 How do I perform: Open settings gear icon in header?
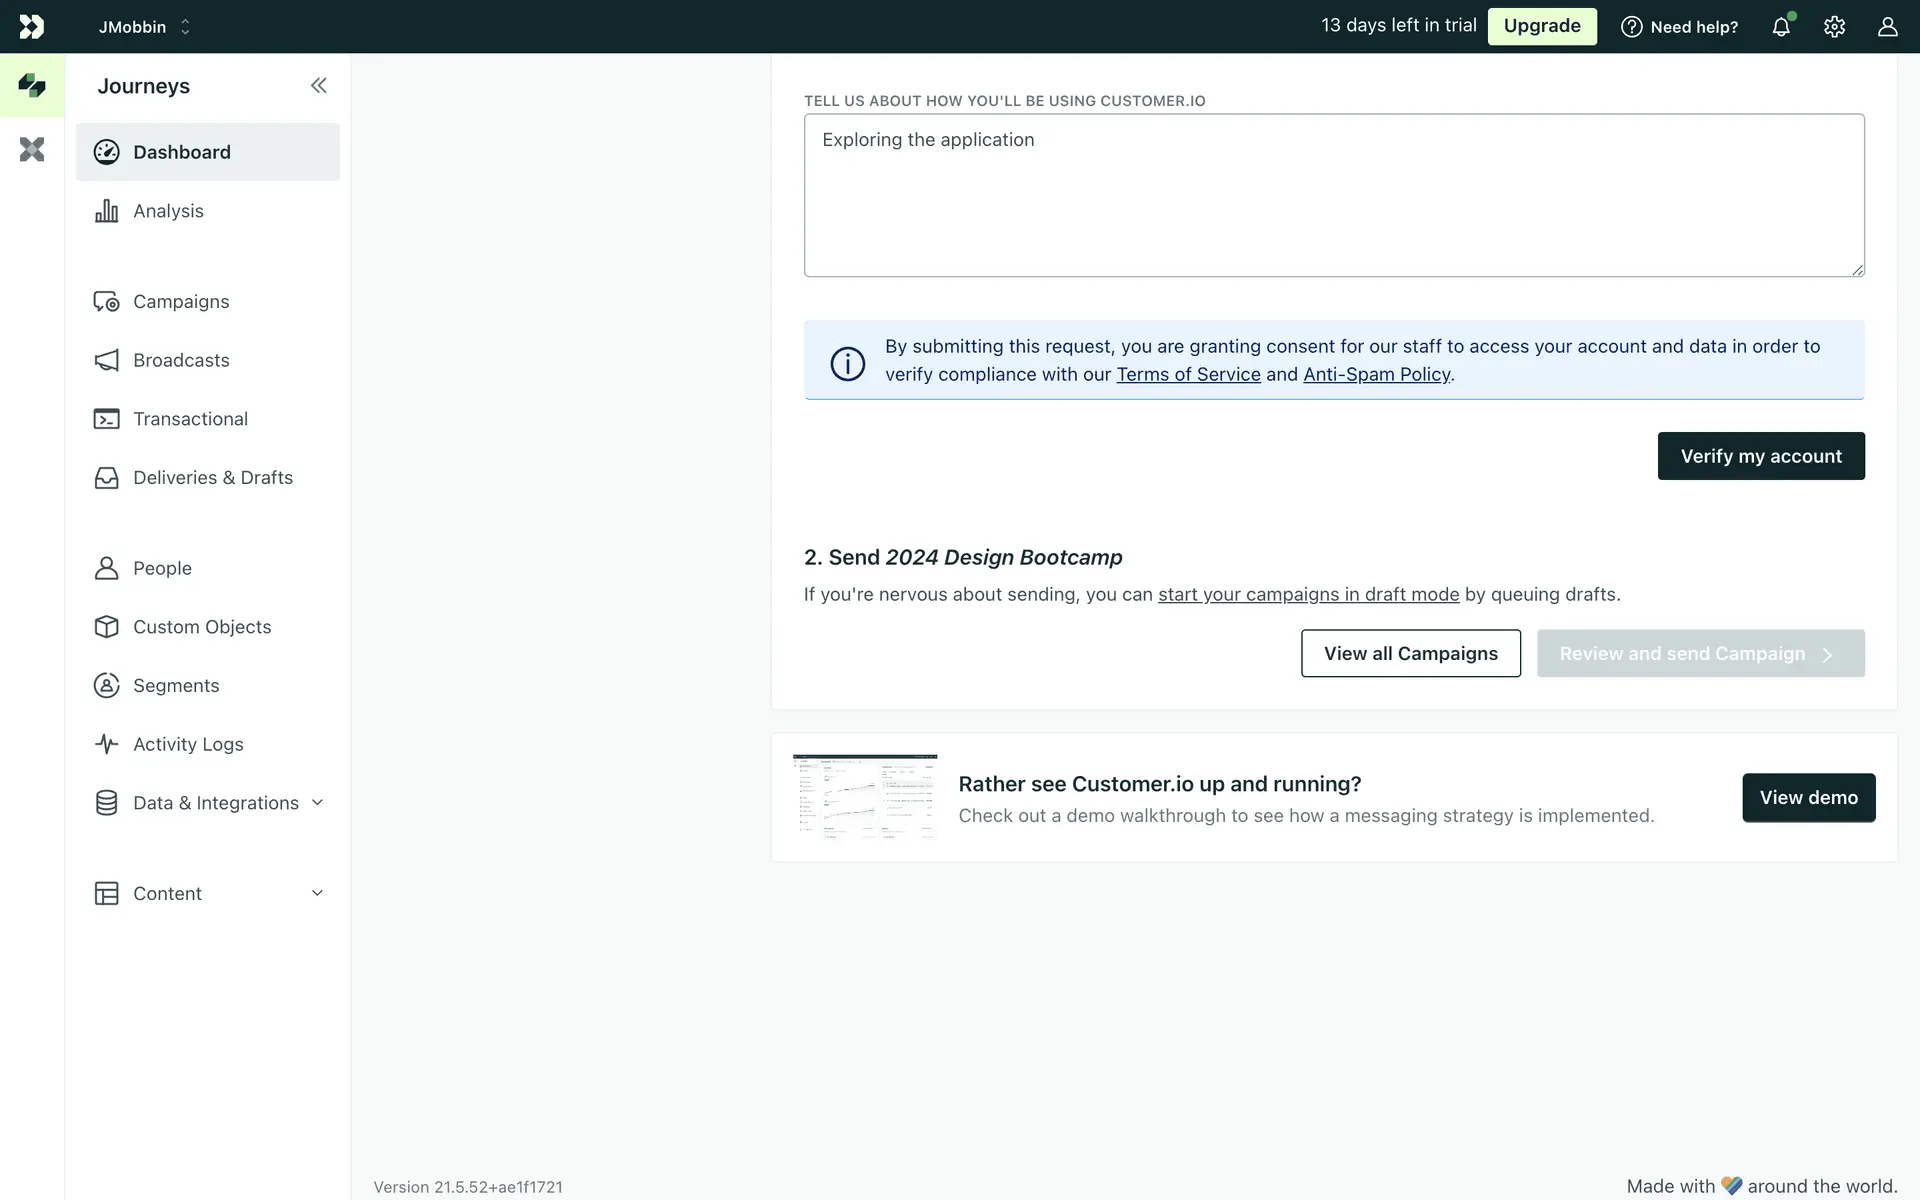[1834, 27]
